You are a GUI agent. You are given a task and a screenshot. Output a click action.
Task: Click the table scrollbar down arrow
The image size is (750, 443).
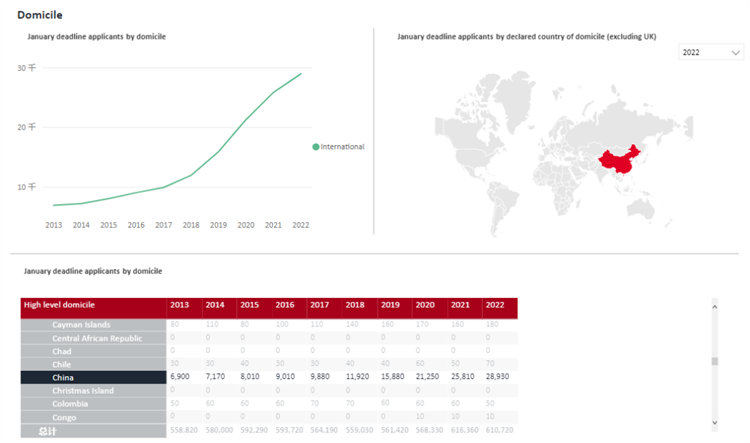[713, 423]
